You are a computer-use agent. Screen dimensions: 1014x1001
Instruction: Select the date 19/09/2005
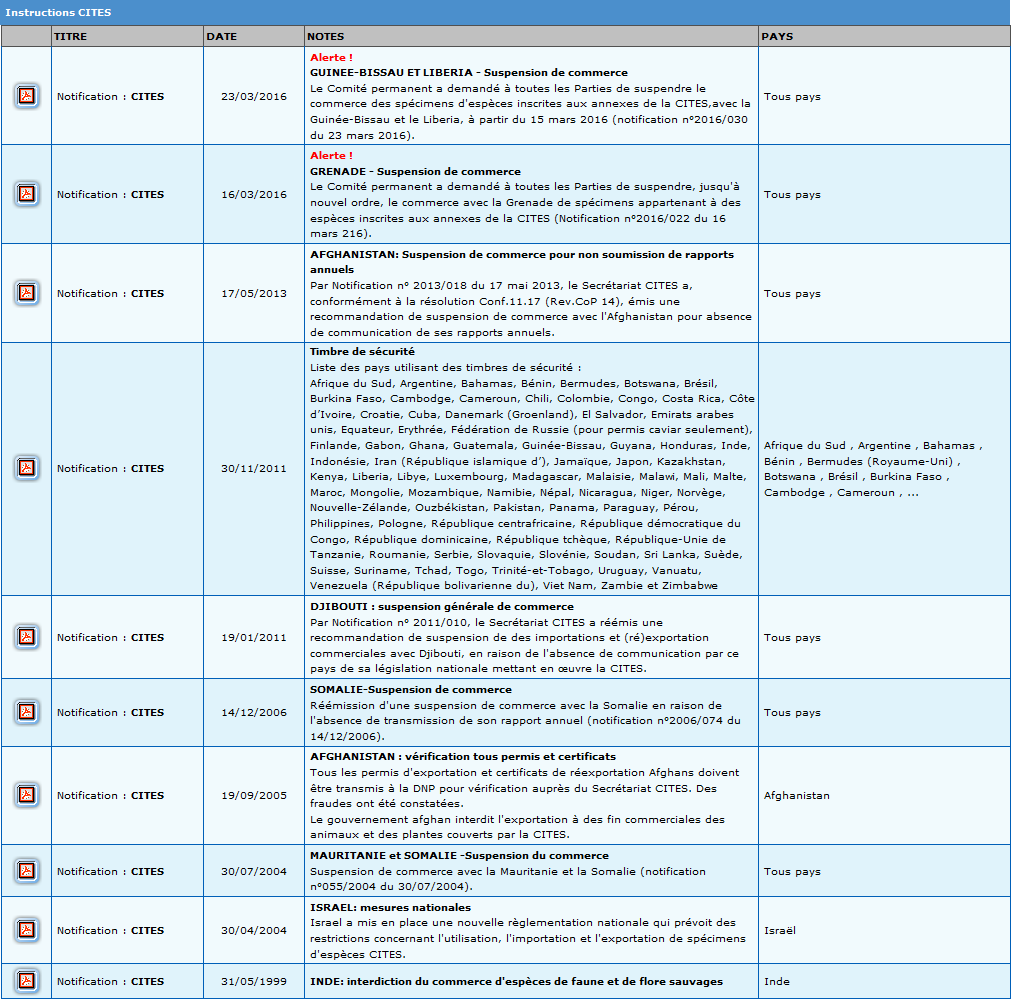click(254, 795)
